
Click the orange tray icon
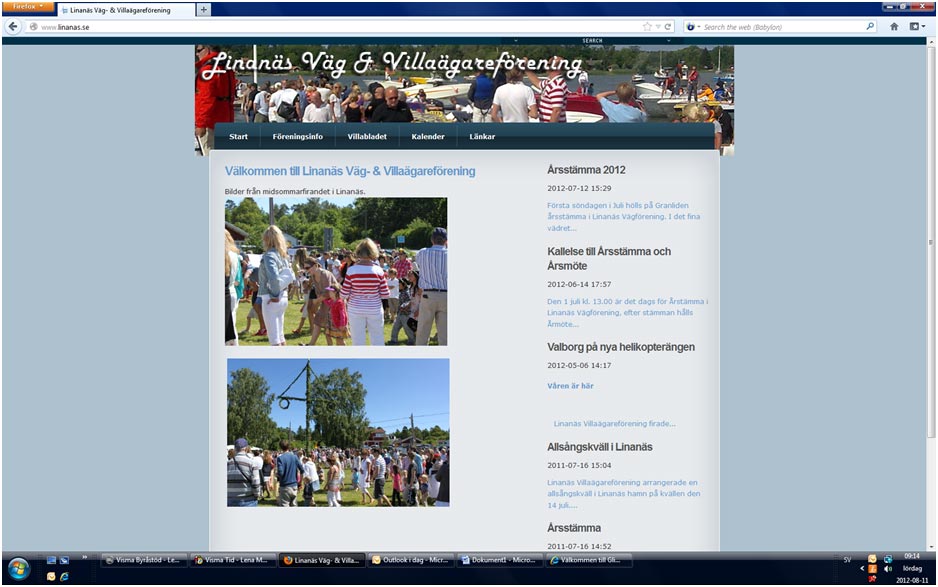872,569
